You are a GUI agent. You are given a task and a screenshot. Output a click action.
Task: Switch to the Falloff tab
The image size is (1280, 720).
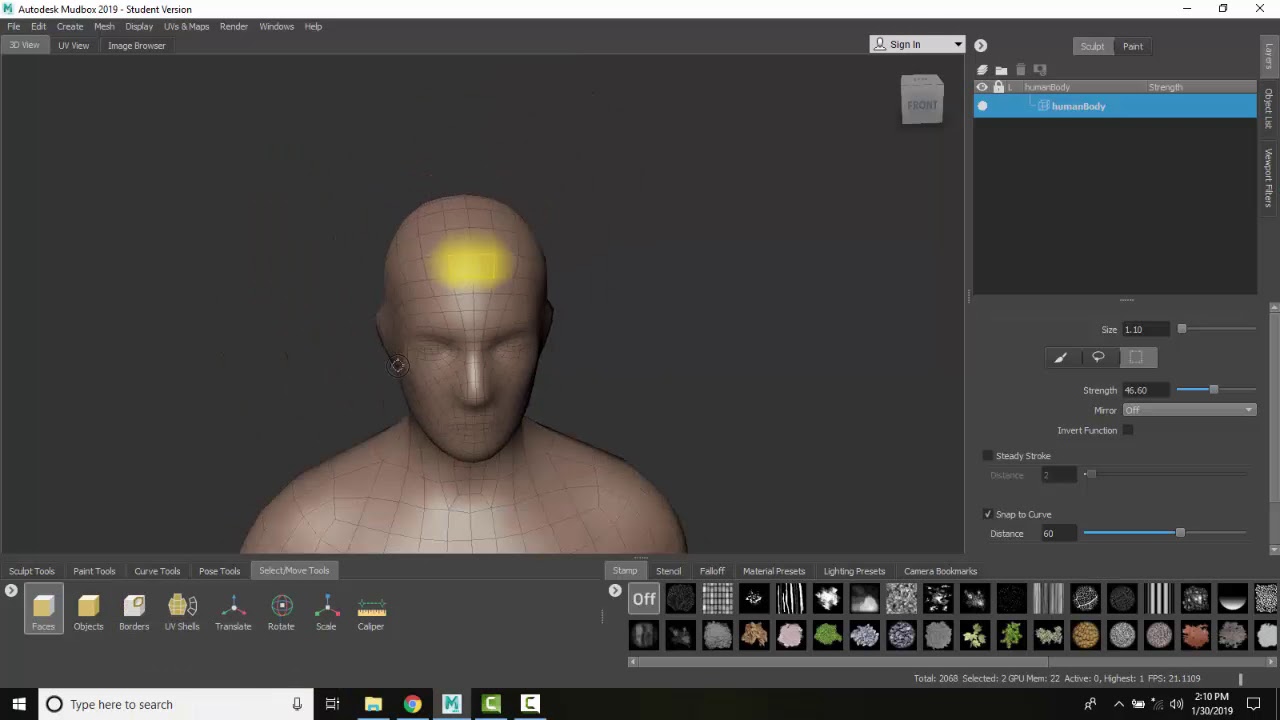(712, 571)
